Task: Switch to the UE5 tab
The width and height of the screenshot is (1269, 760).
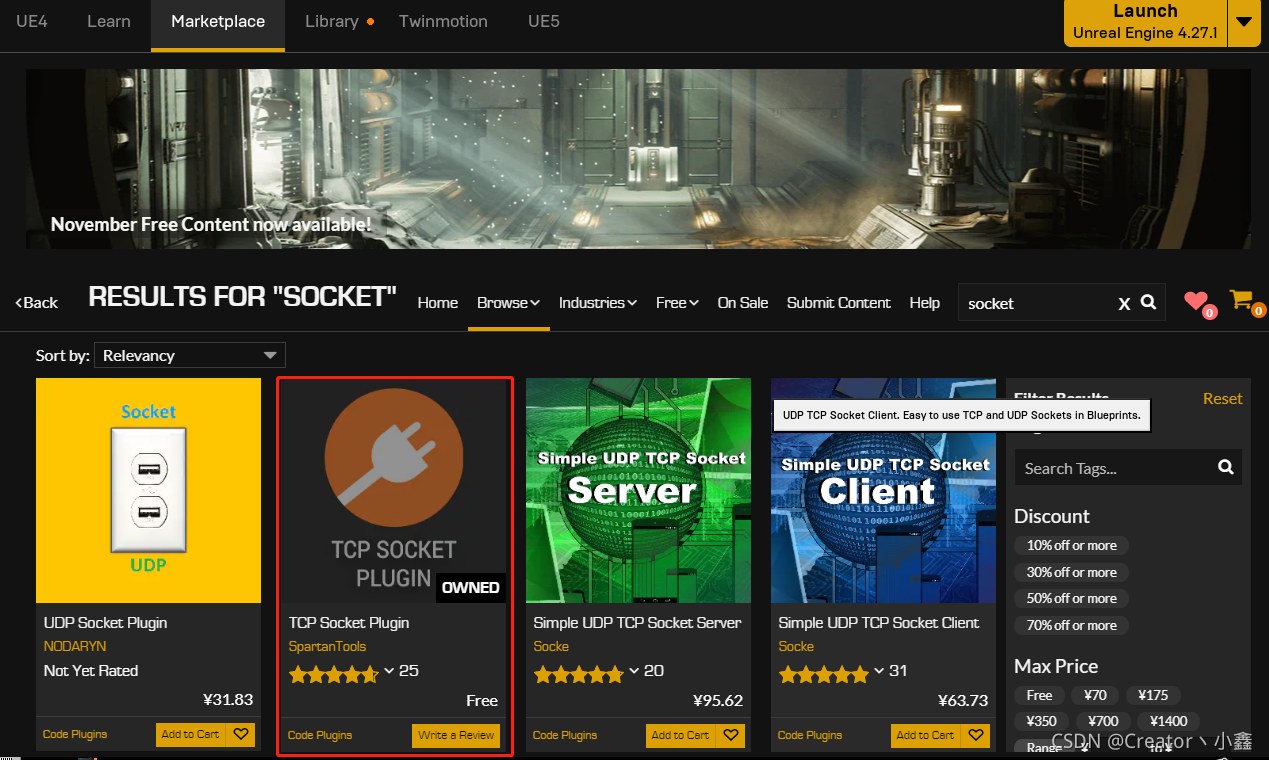Action: click(x=543, y=21)
